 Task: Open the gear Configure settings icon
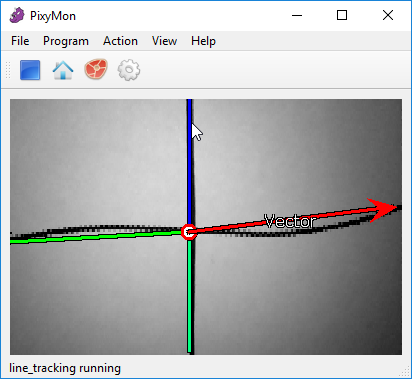click(129, 70)
